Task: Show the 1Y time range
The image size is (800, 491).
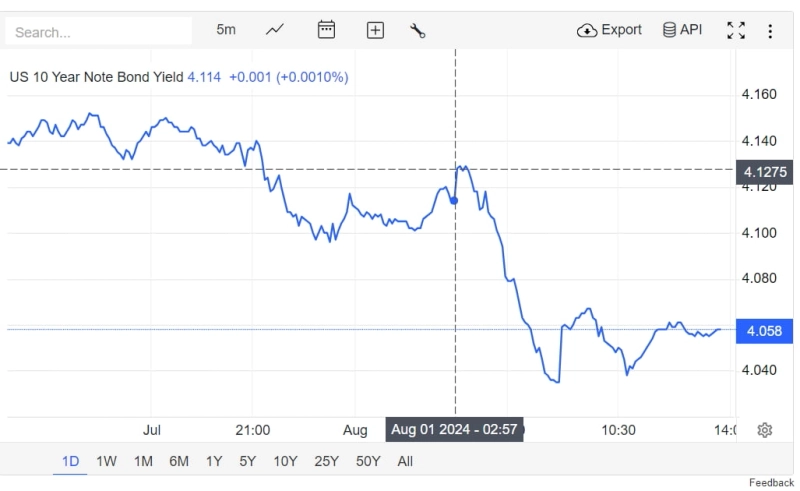Action: [x=214, y=461]
